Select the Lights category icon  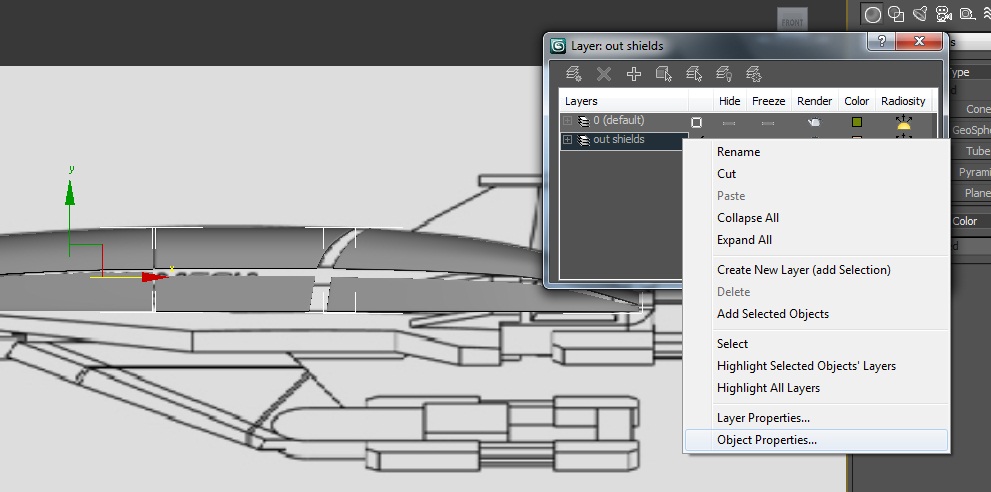click(x=919, y=14)
